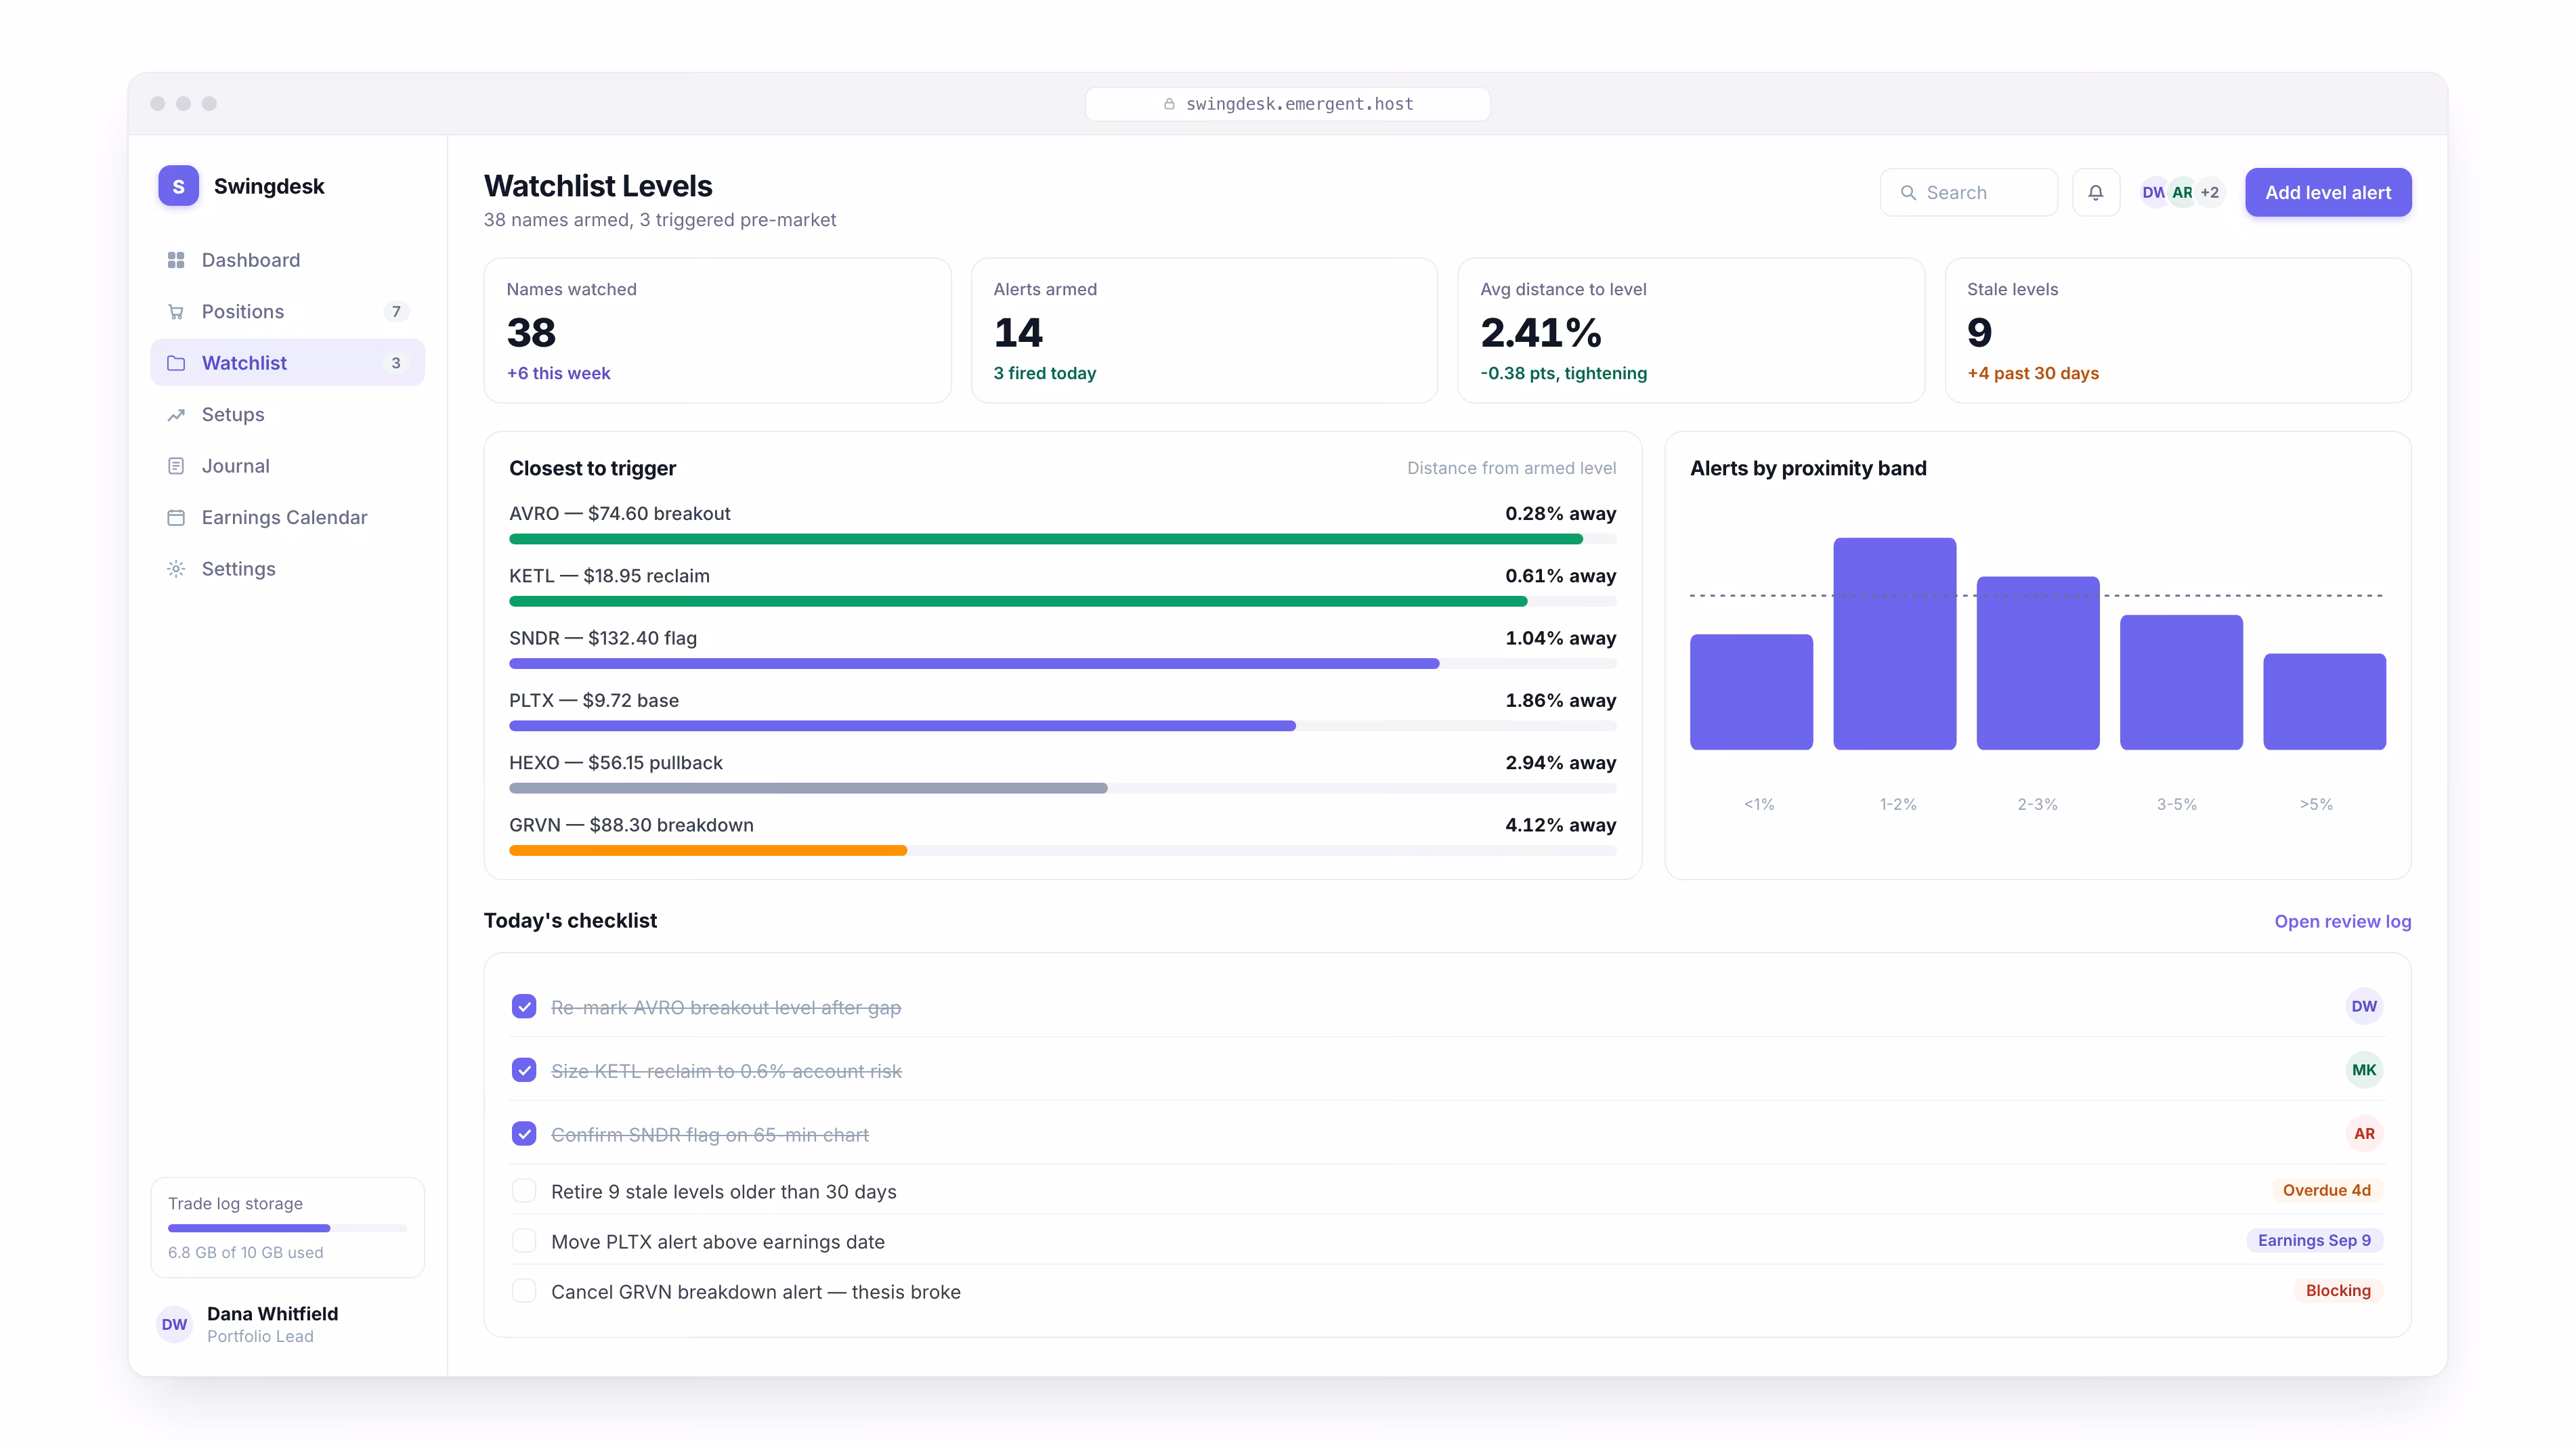Select the Watchlist menu item
This screenshot has width=2576, height=1449.
[x=288, y=363]
